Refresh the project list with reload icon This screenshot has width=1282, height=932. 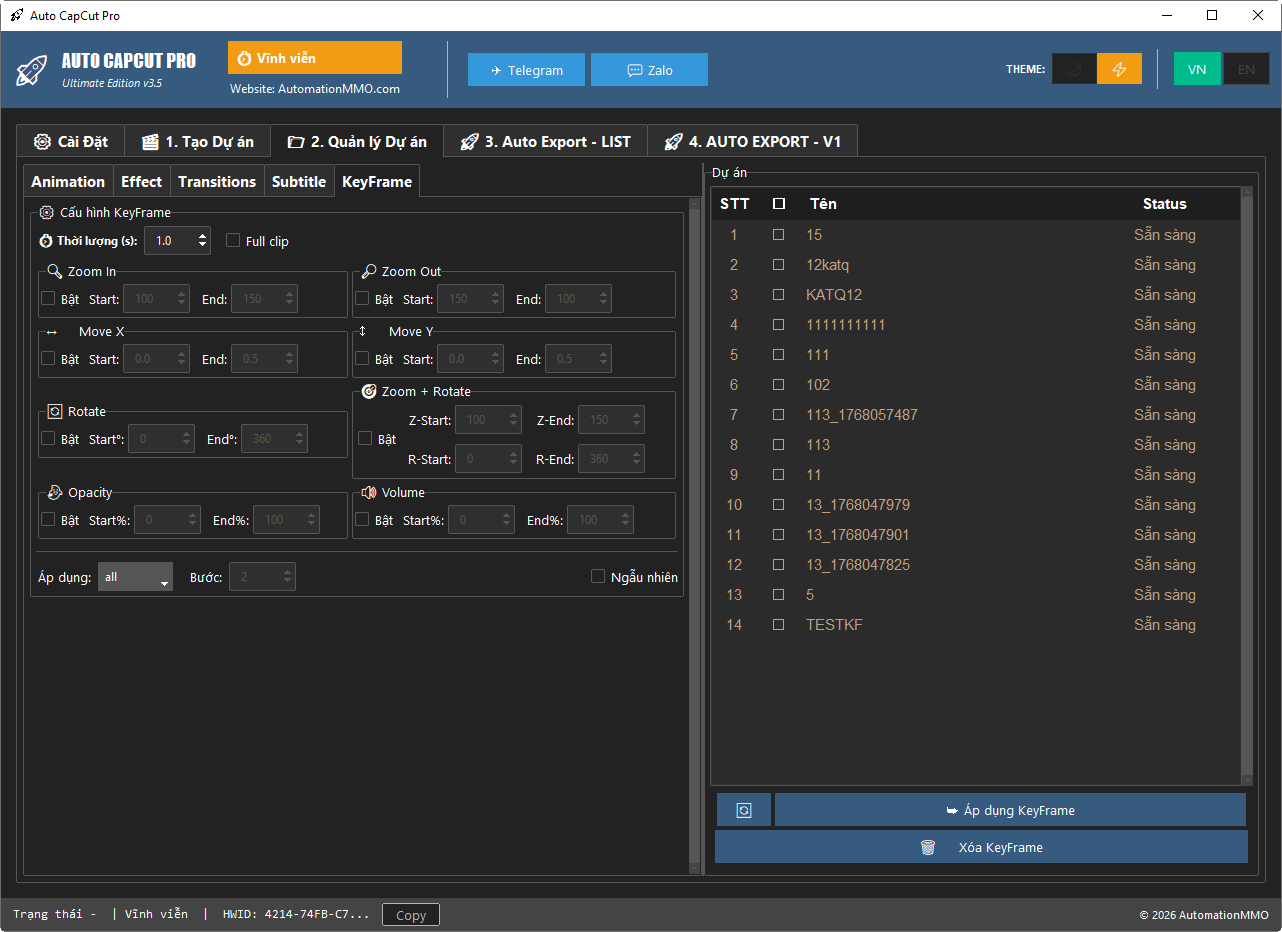point(743,810)
